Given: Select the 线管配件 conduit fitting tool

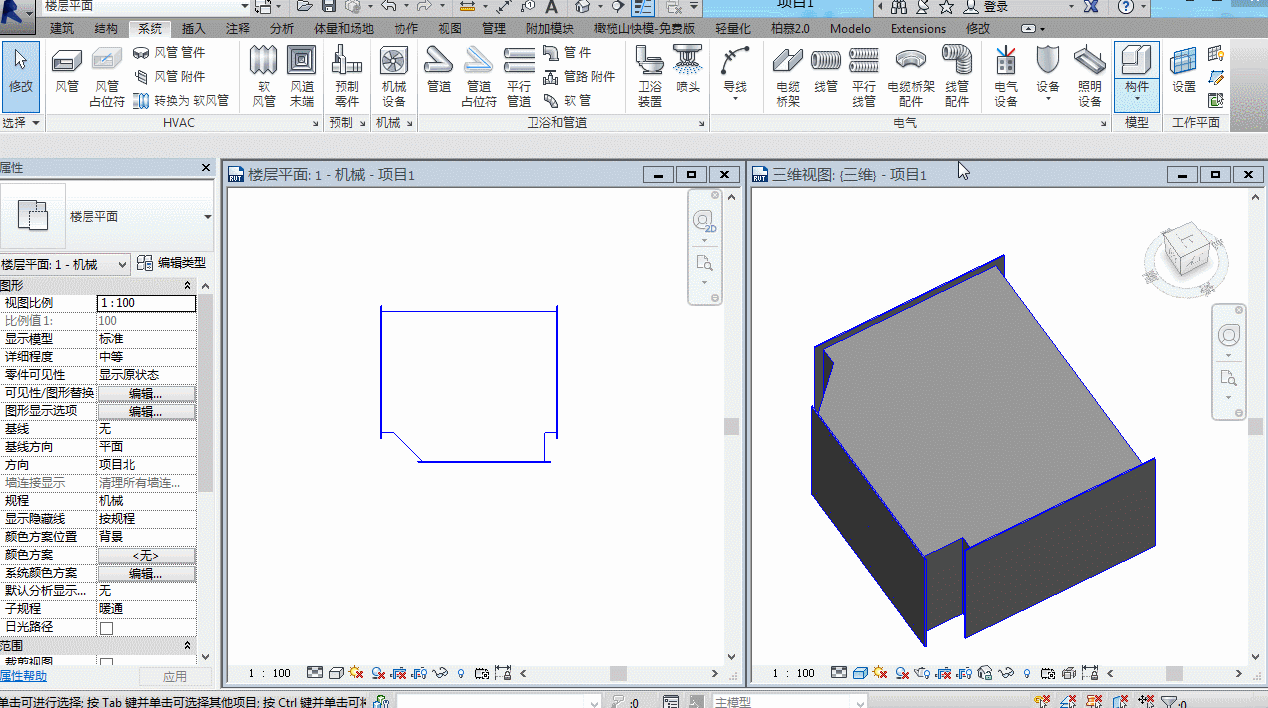Looking at the screenshot, I should (x=957, y=76).
